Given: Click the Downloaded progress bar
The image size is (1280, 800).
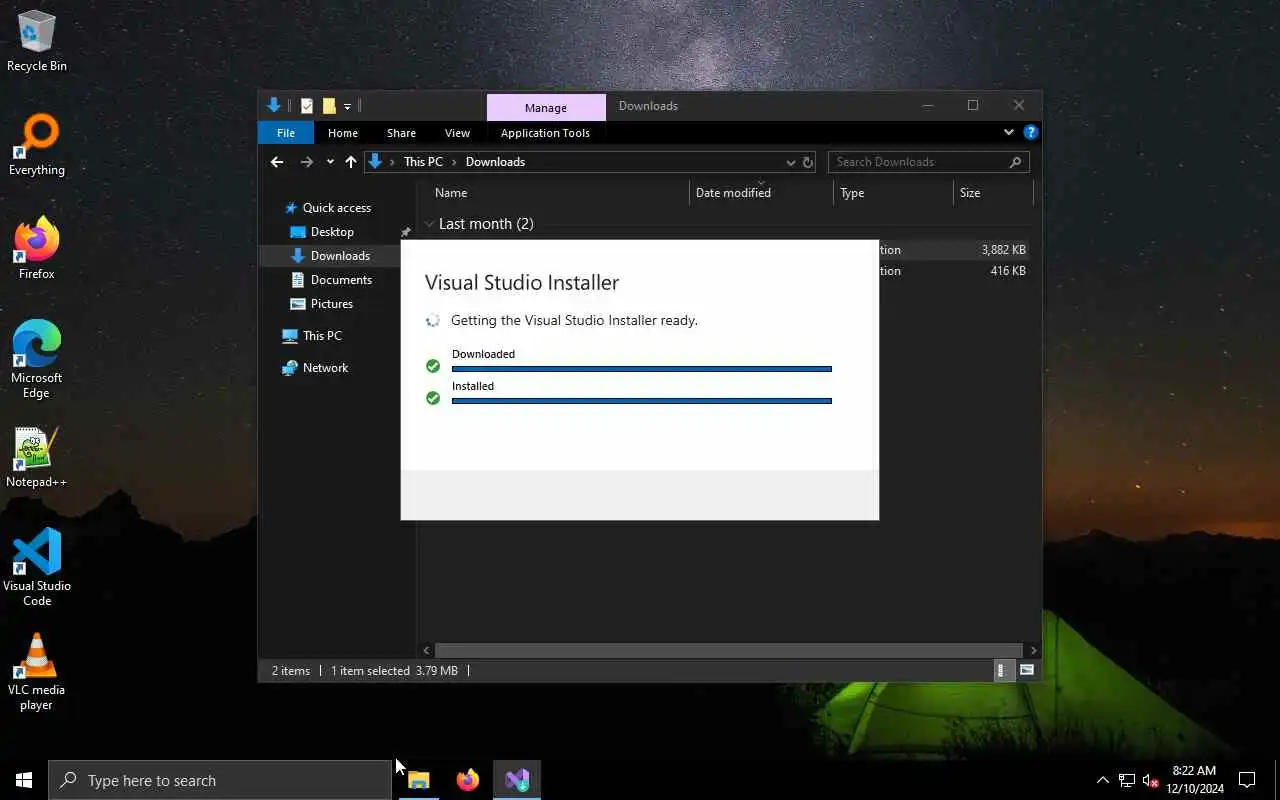Looking at the screenshot, I should point(641,369).
